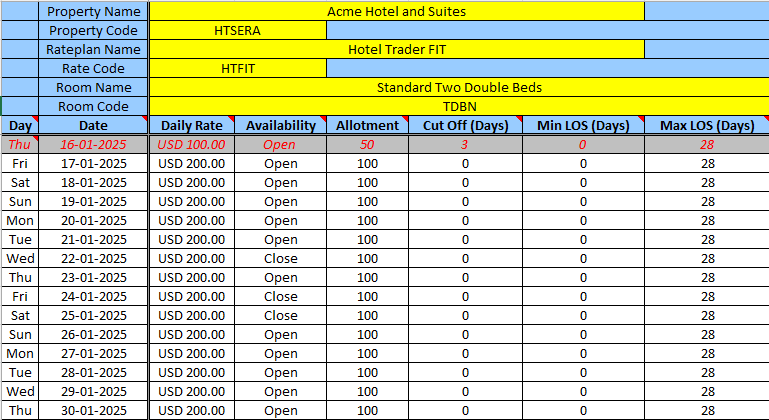This screenshot has width=769, height=420.
Task: Click the Thu day cell in the 16-01-2025 row
Action: tap(20, 144)
